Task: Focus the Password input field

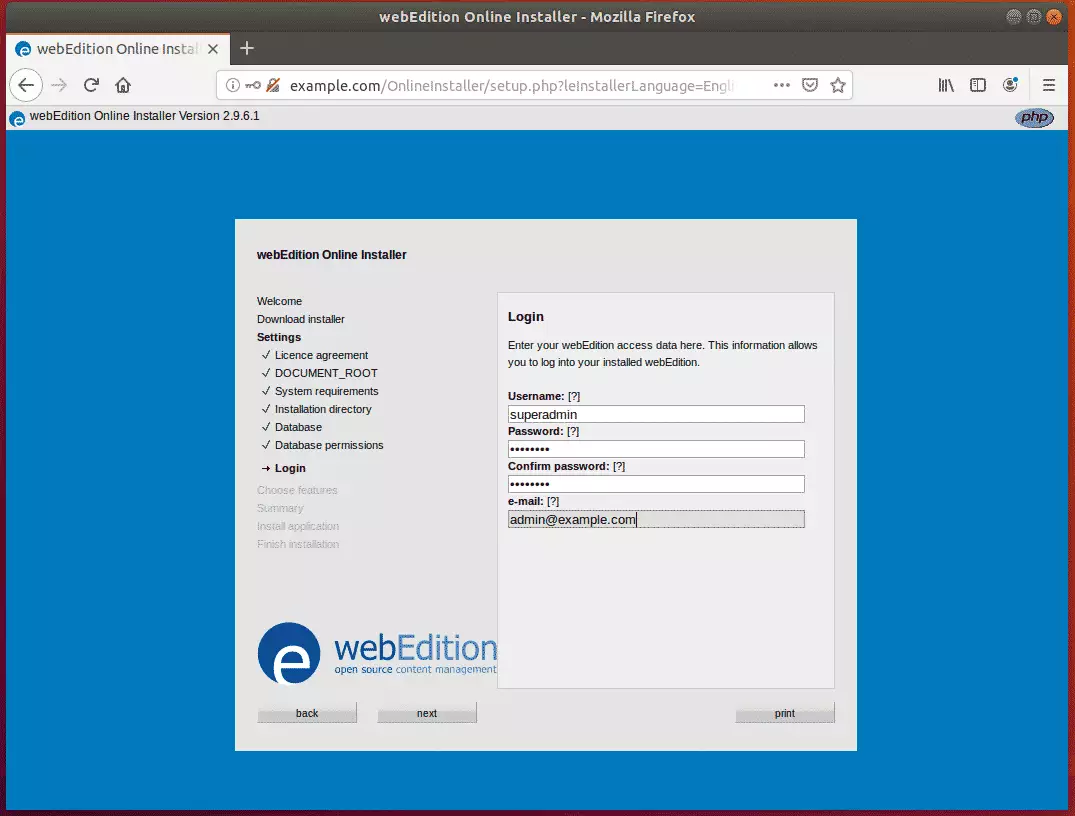Action: [655, 449]
